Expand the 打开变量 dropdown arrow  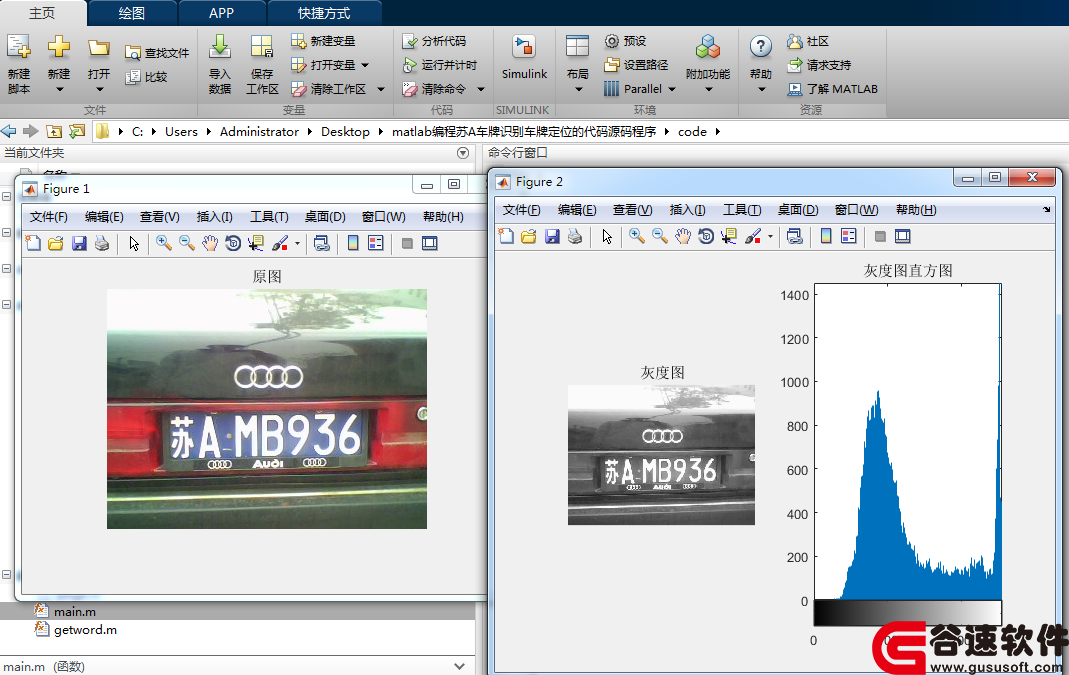click(365, 65)
